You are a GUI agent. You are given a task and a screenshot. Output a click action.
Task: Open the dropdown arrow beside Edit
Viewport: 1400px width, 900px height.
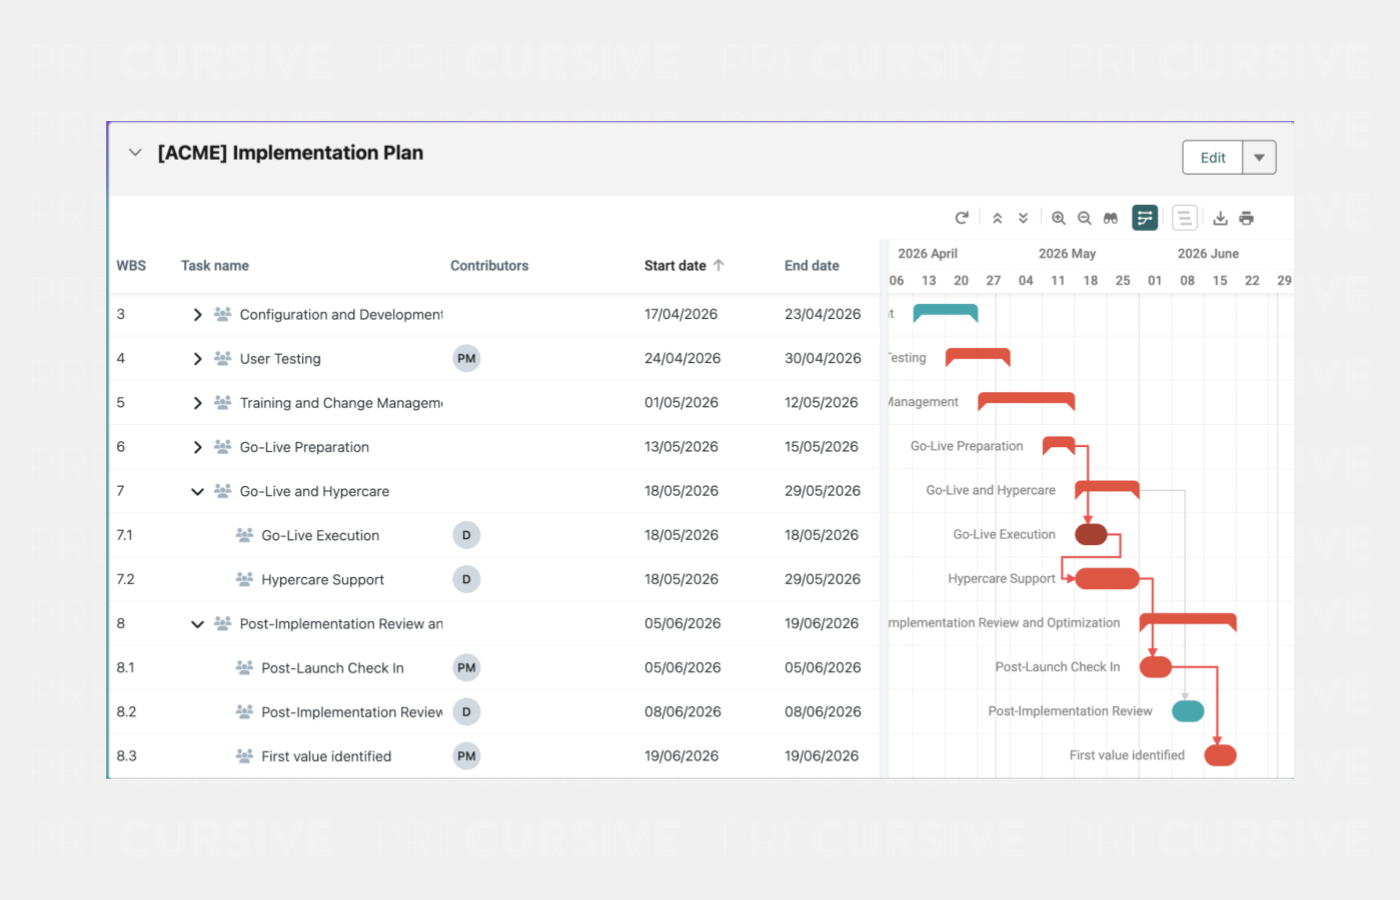pyautogui.click(x=1259, y=158)
